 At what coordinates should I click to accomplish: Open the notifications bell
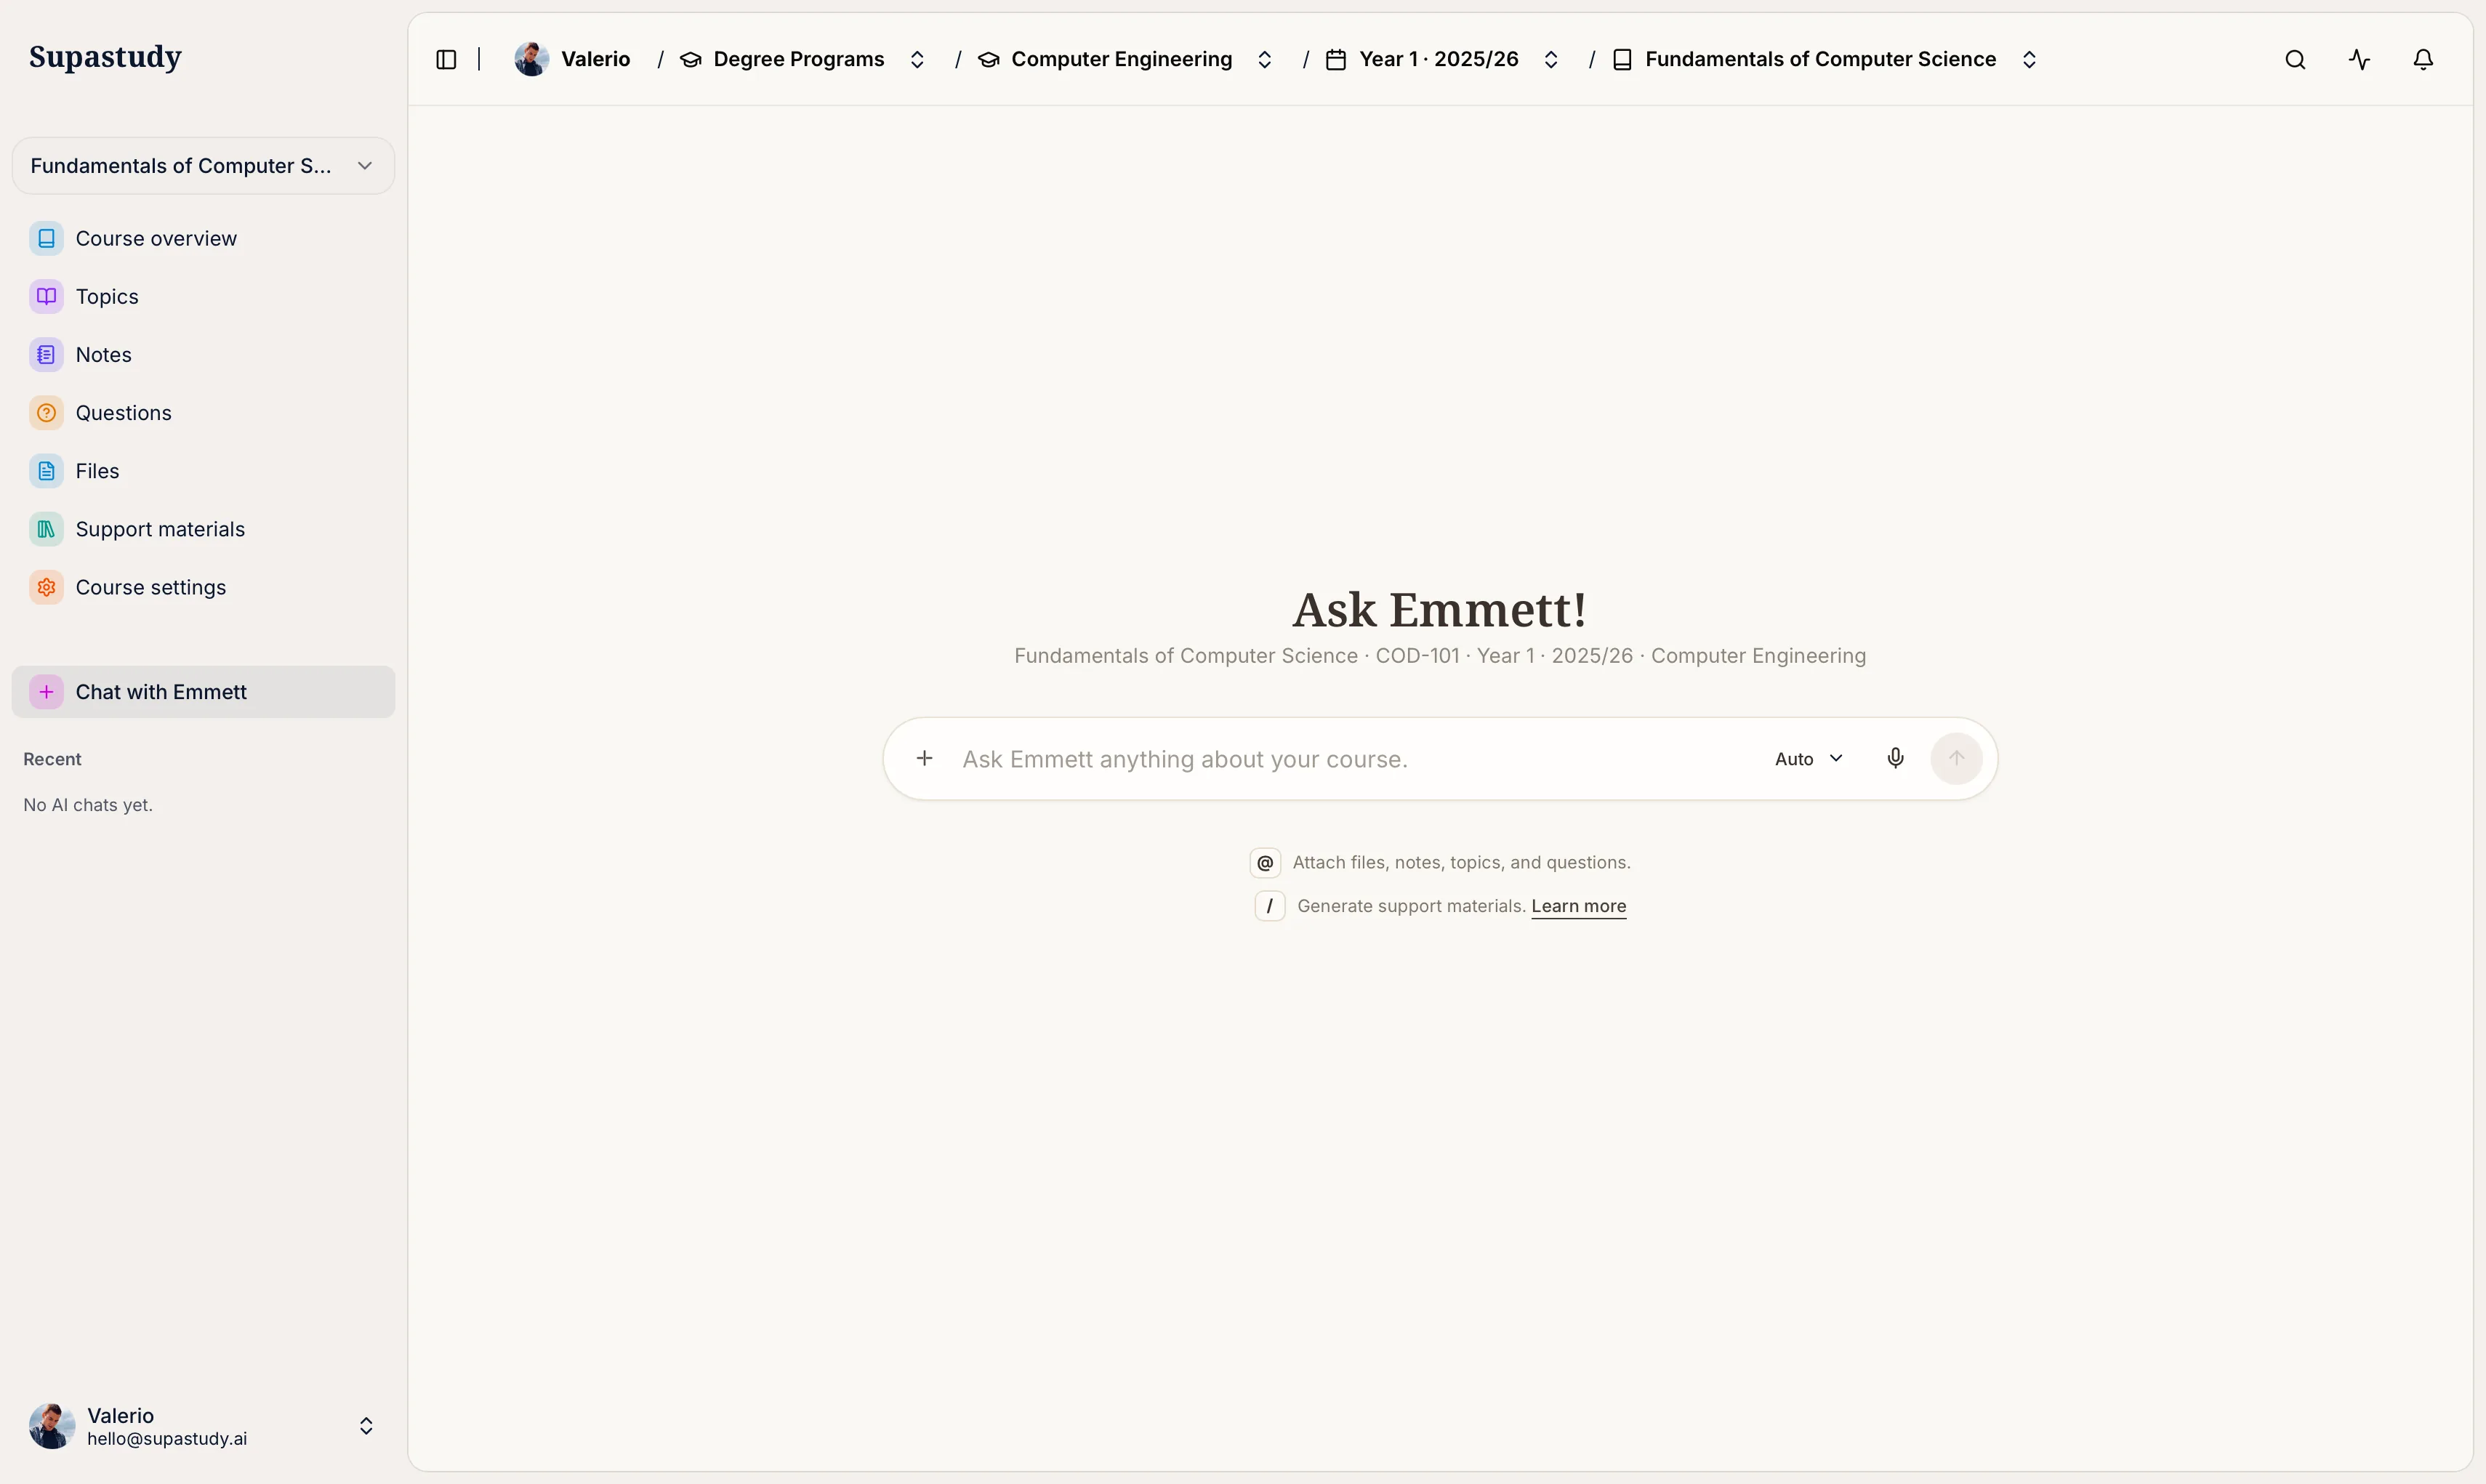(x=2423, y=60)
